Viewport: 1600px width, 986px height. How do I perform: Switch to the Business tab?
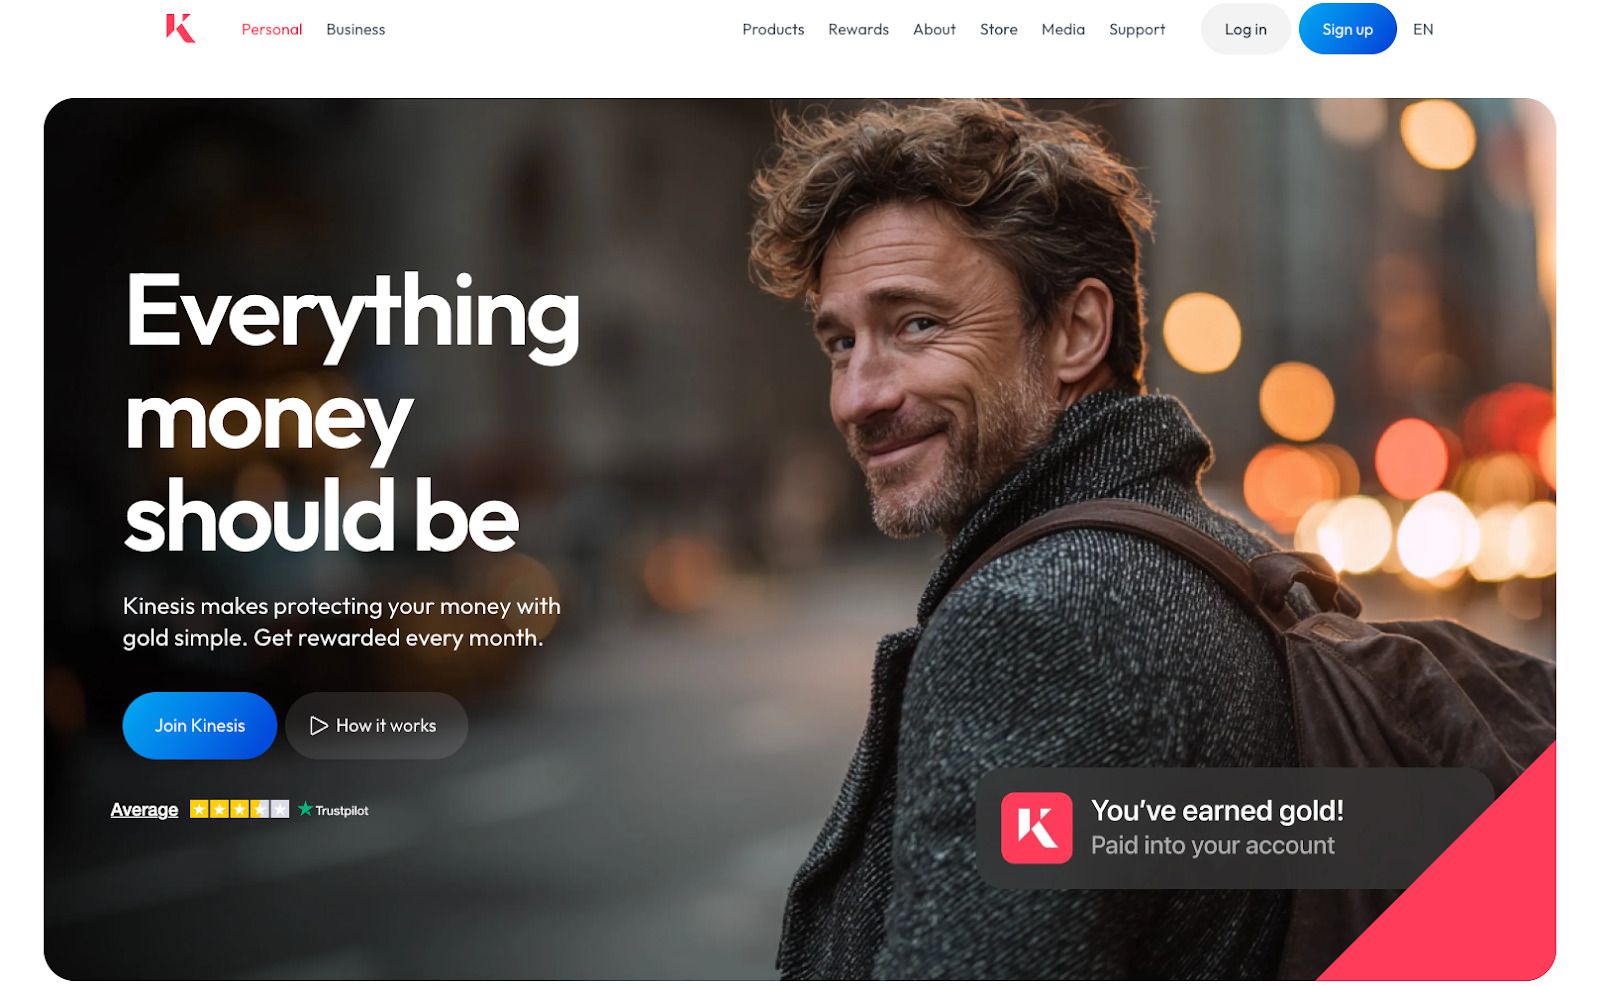coord(355,29)
